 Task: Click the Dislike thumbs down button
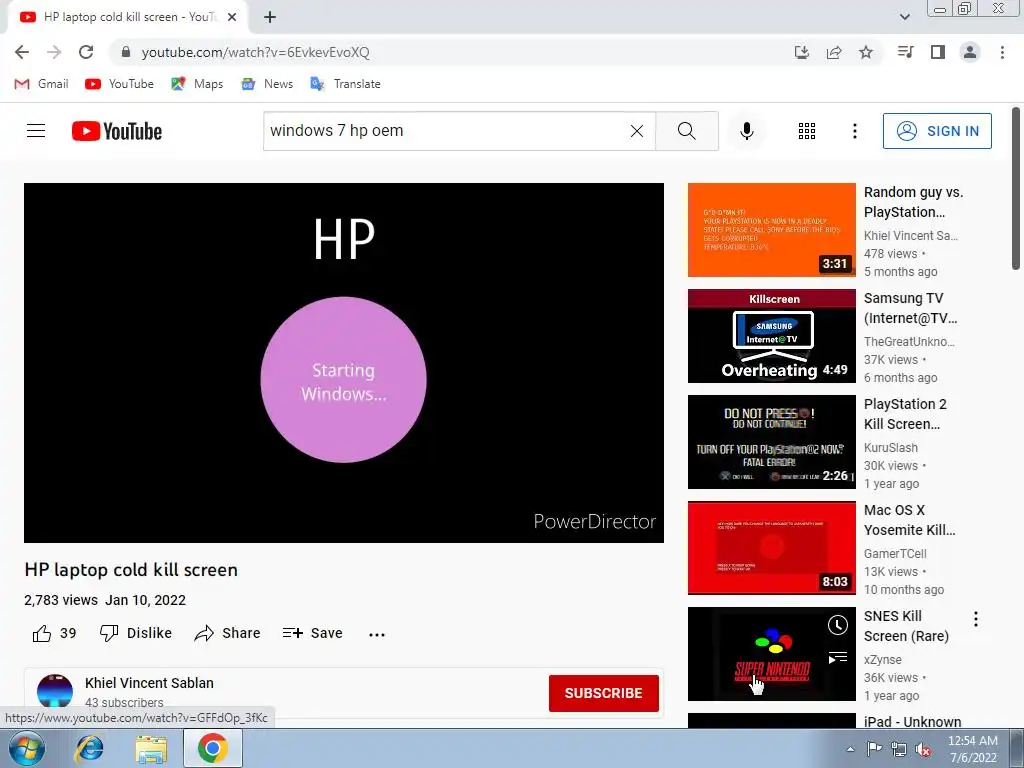pyautogui.click(x=135, y=633)
